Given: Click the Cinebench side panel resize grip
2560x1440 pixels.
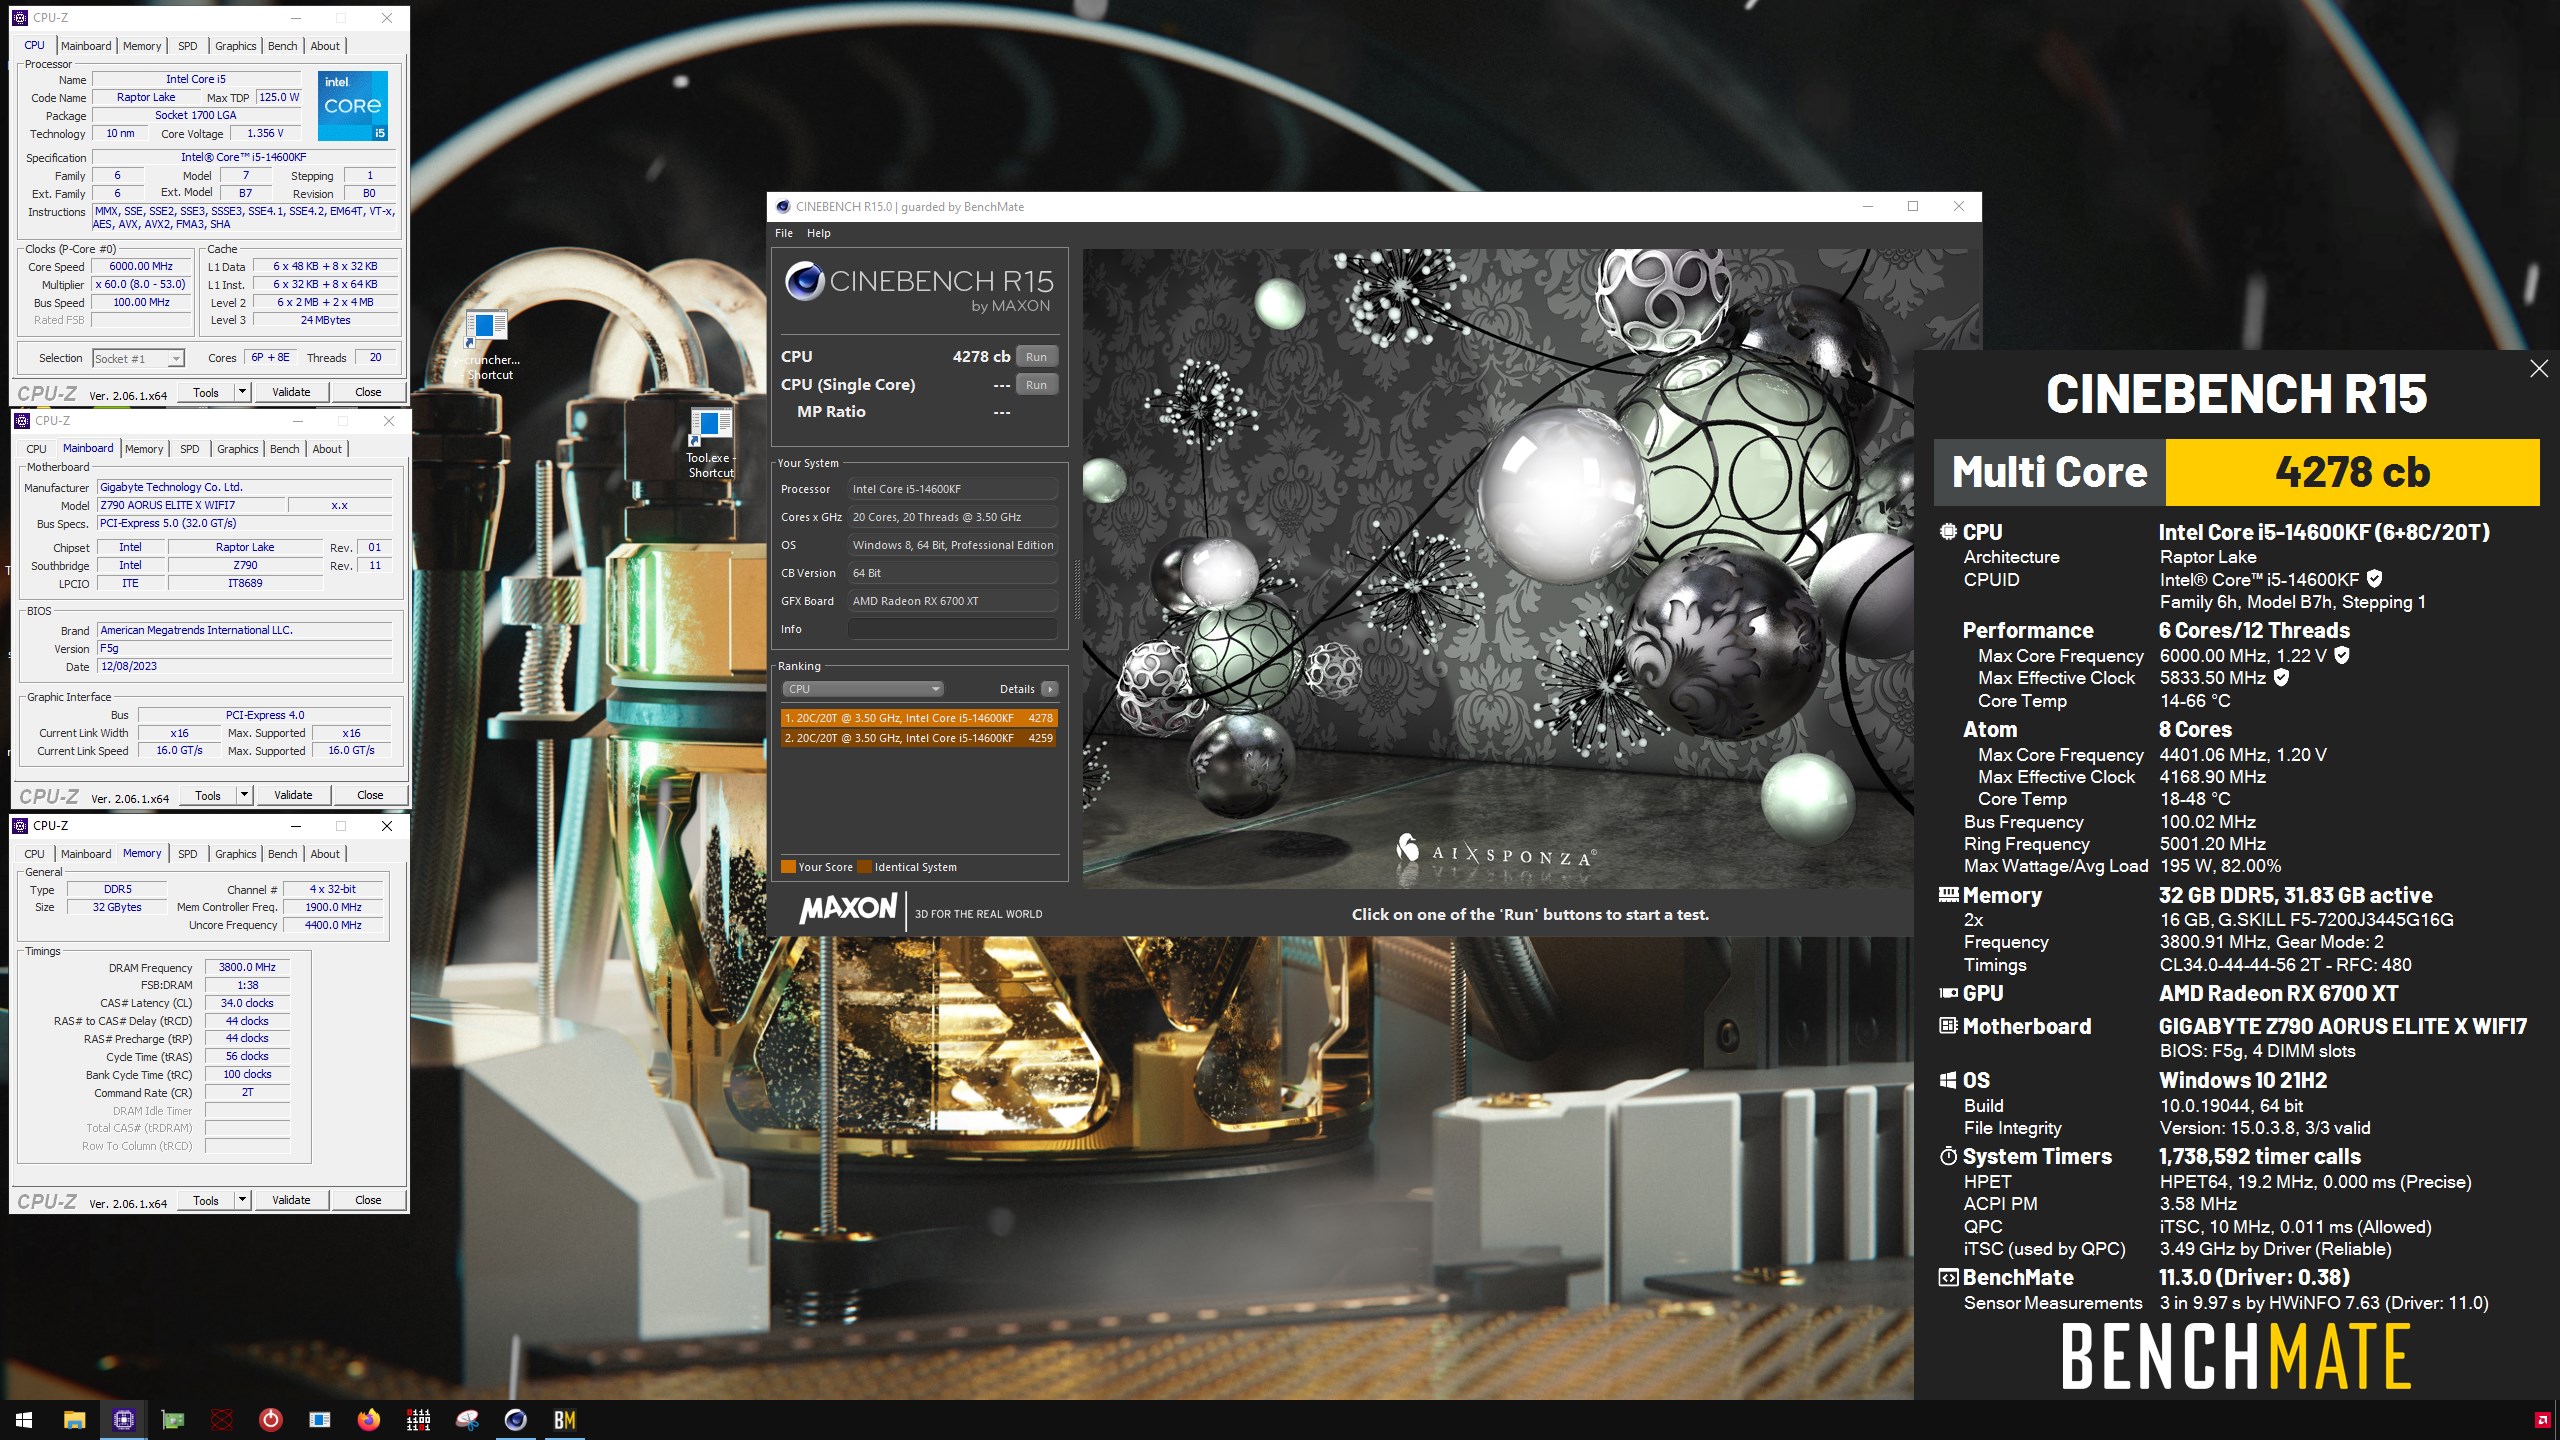Looking at the screenshot, I should 1076,590.
